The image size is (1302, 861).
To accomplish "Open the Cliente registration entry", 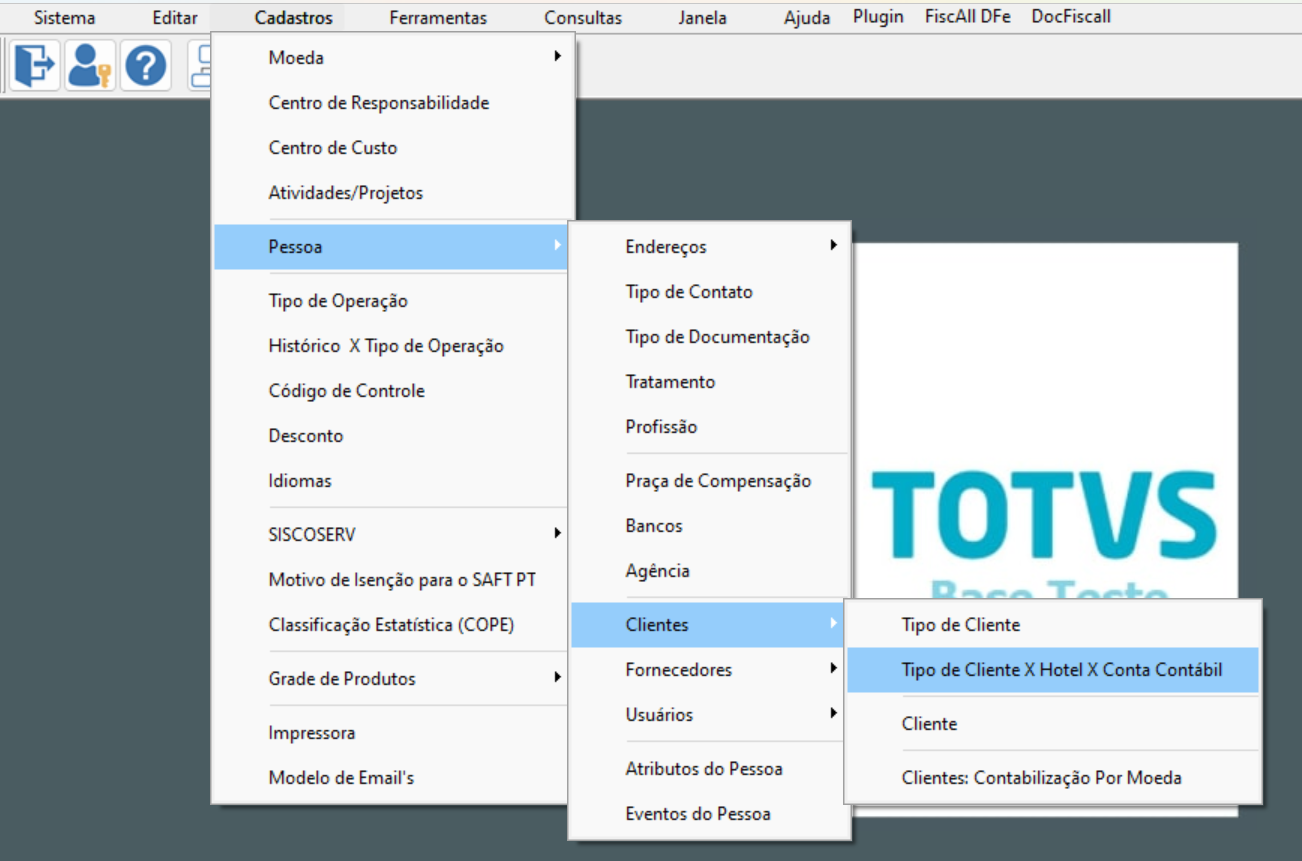I will pyautogui.click(x=1053, y=724).
